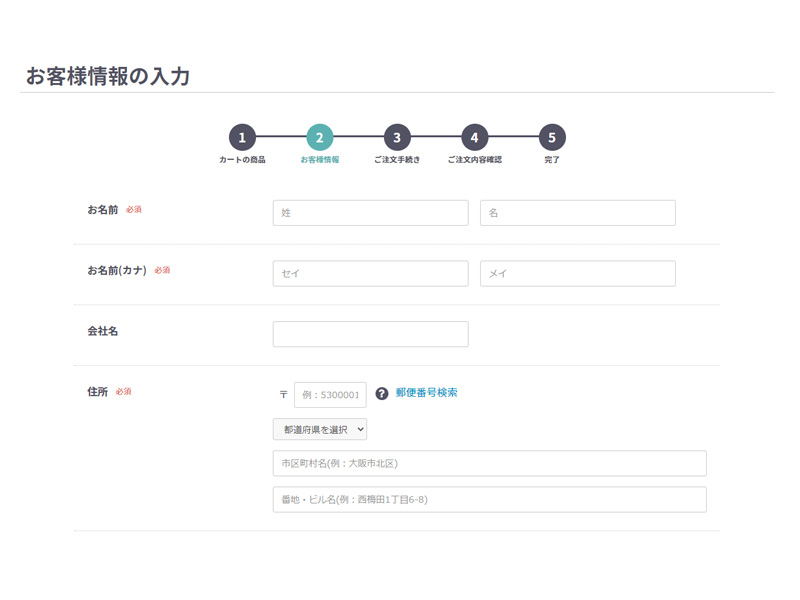This screenshot has width=800, height=600.
Task: Open the 都道府県を選択 prefecture dropdown
Action: [320, 429]
